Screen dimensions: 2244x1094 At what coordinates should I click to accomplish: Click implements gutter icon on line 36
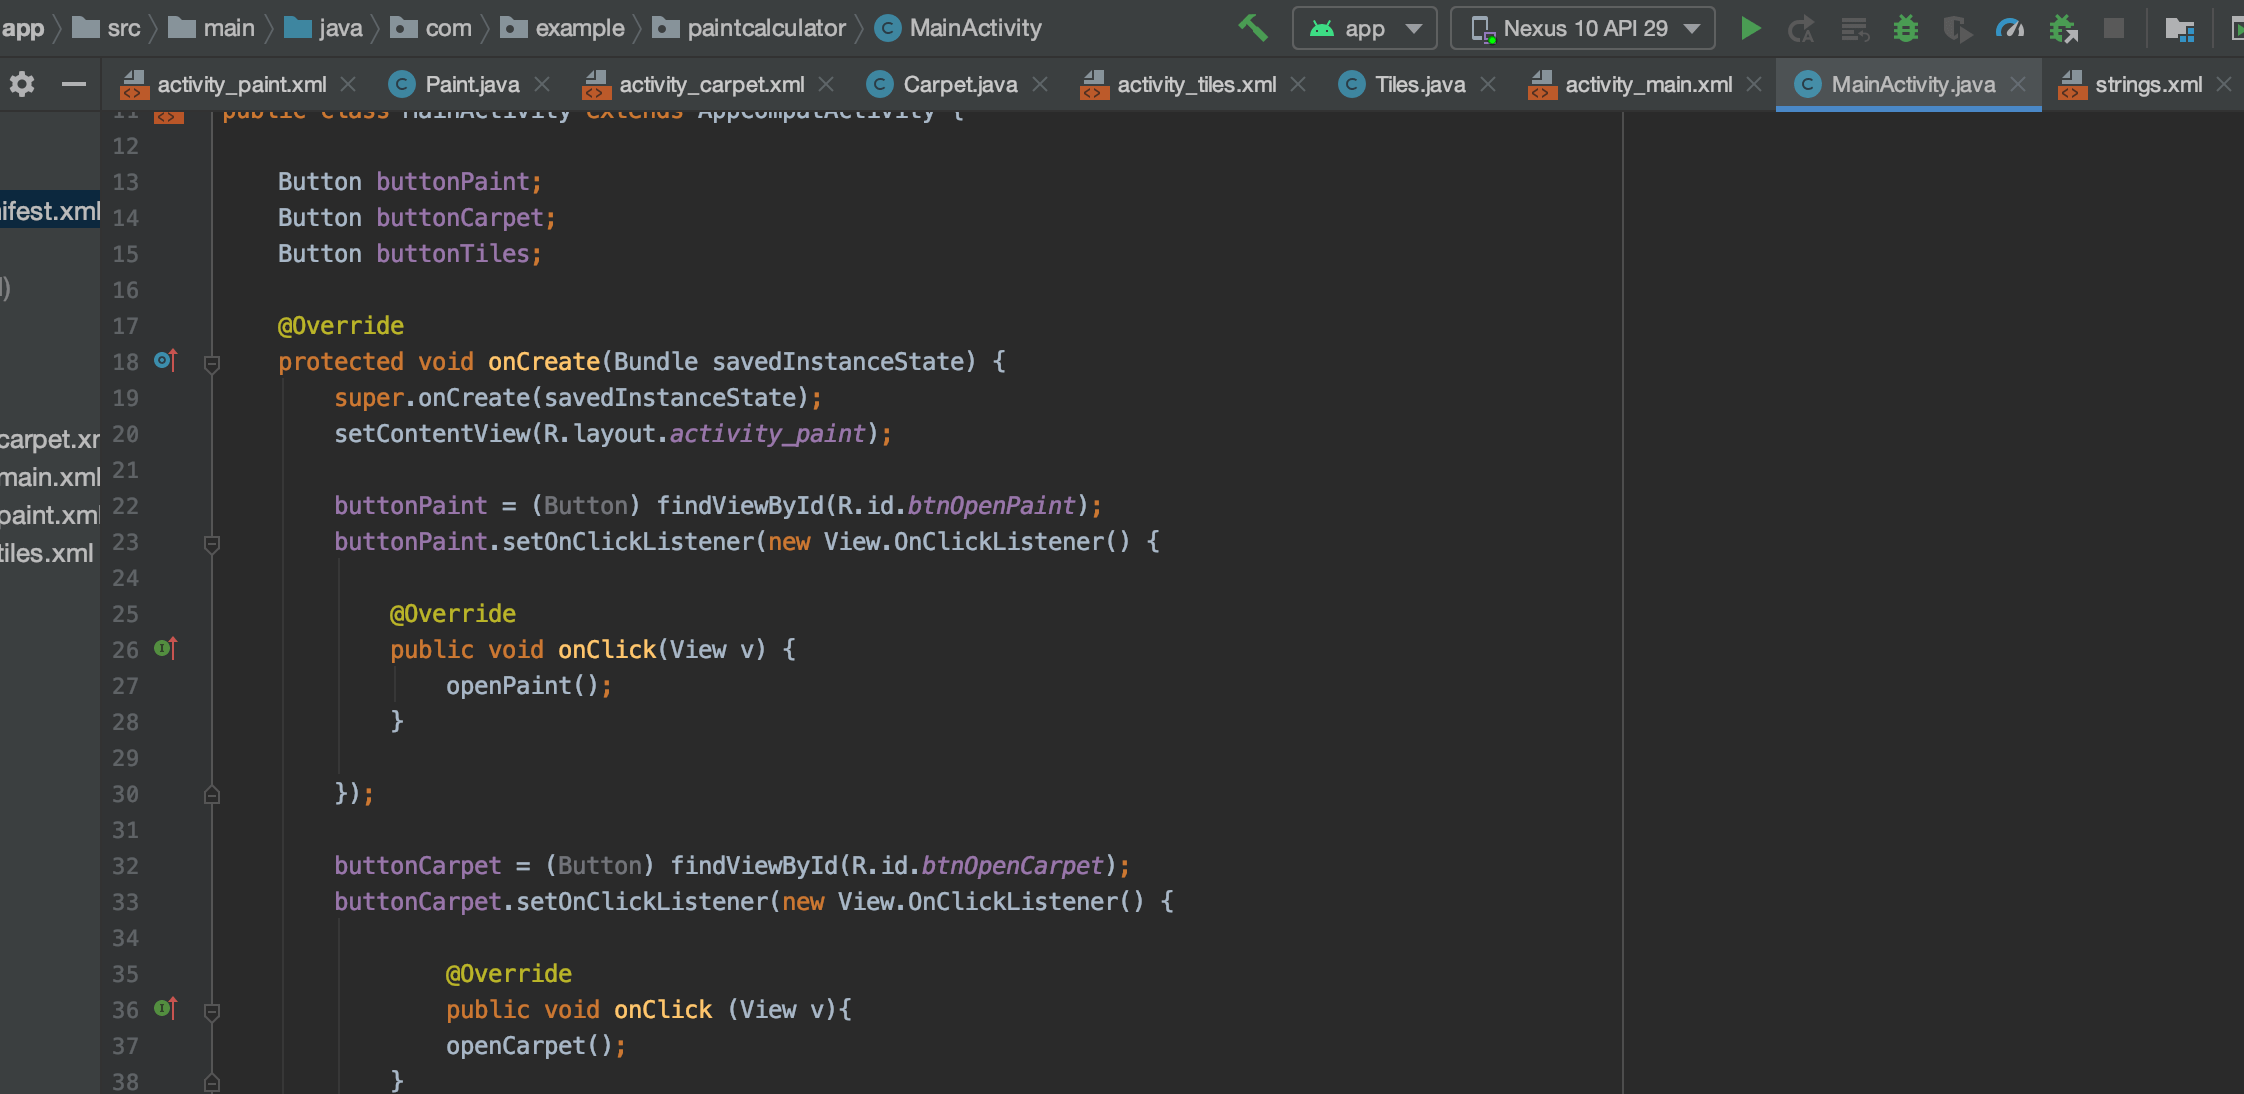(166, 1008)
